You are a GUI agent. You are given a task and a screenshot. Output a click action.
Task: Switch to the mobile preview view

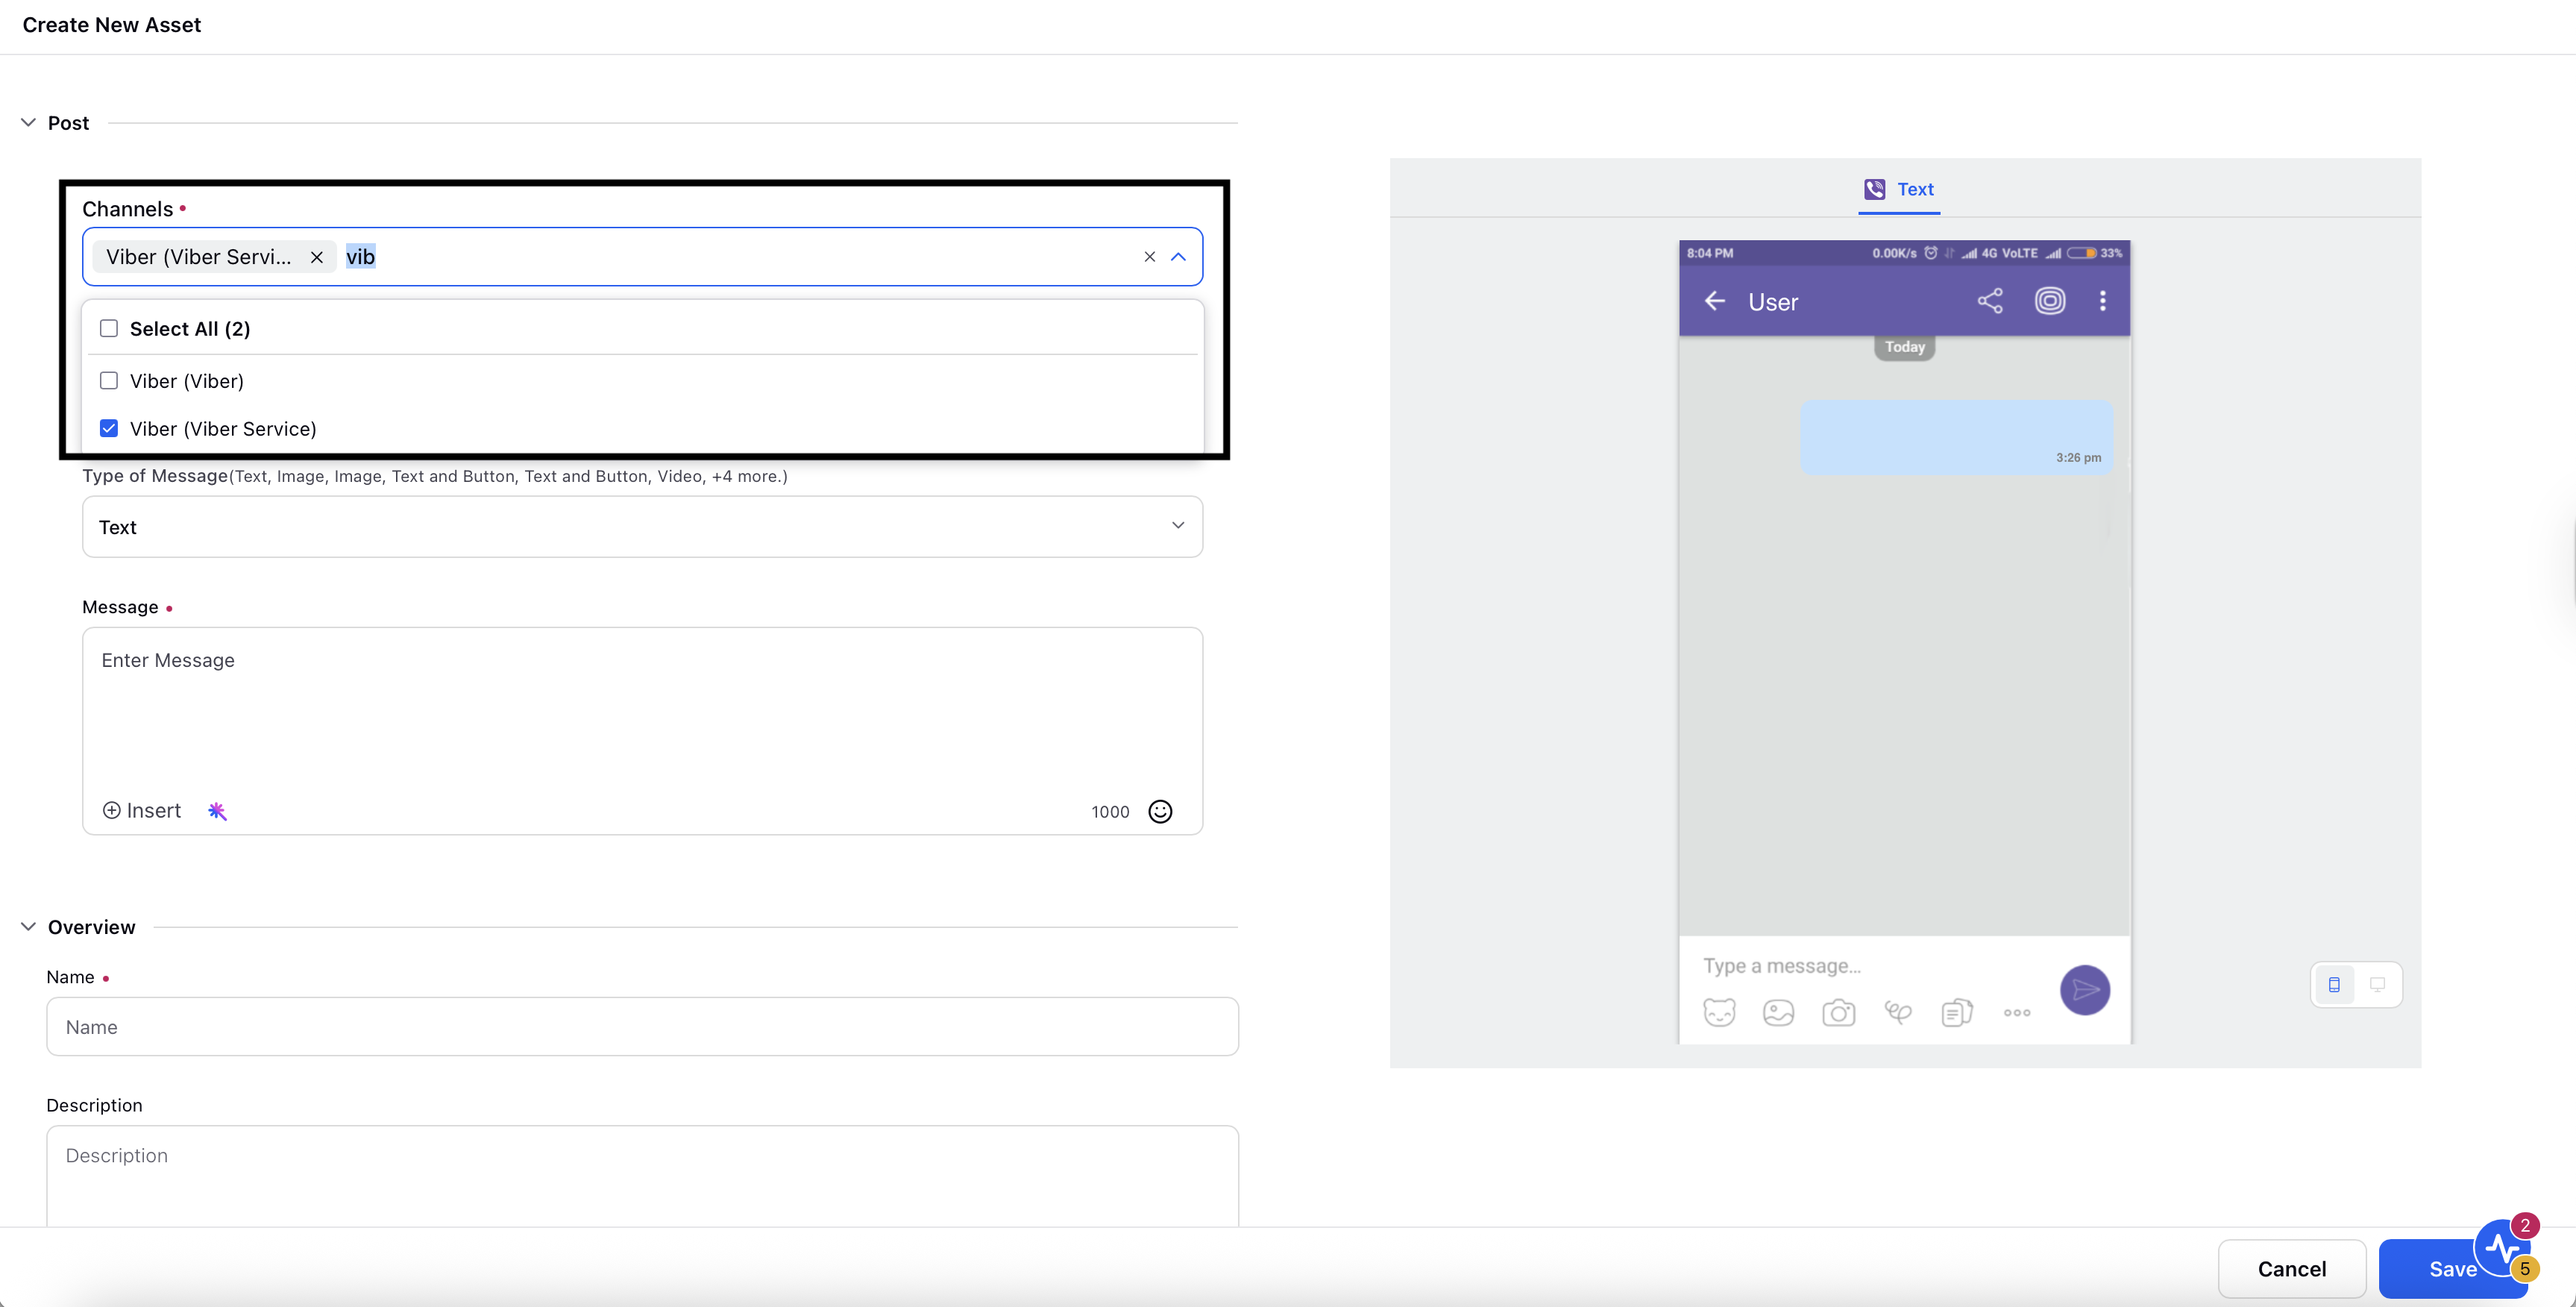coord(2334,985)
